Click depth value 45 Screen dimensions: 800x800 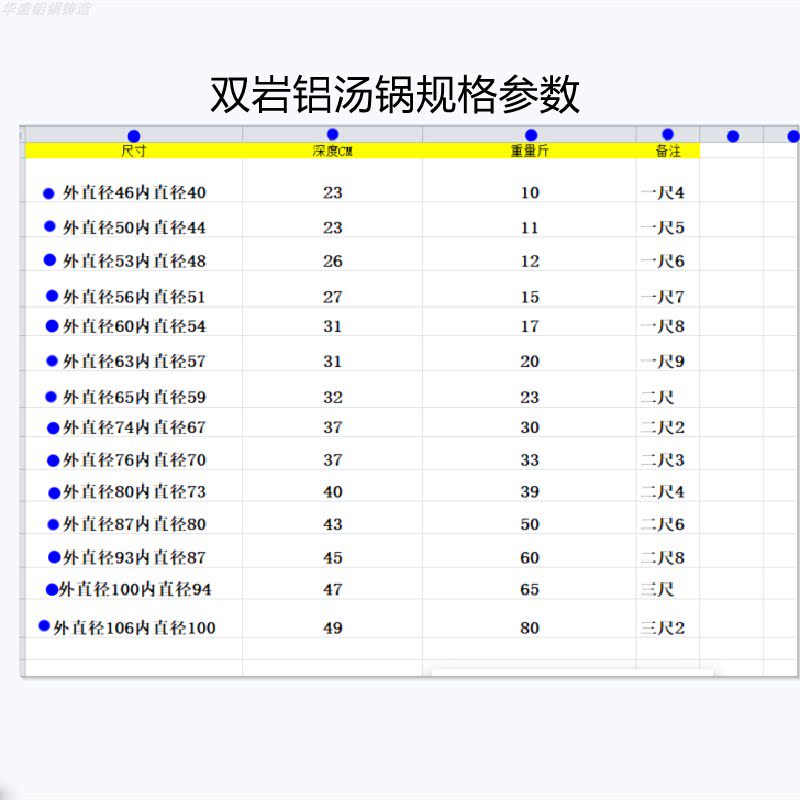[333, 558]
